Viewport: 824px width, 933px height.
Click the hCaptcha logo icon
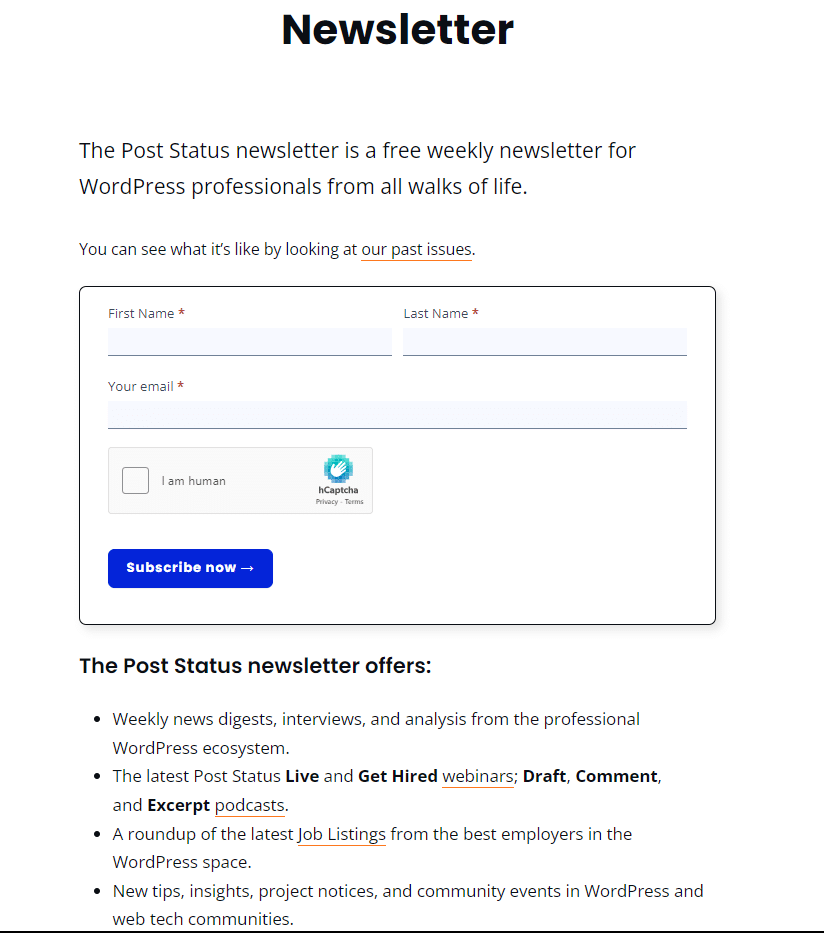(x=338, y=470)
